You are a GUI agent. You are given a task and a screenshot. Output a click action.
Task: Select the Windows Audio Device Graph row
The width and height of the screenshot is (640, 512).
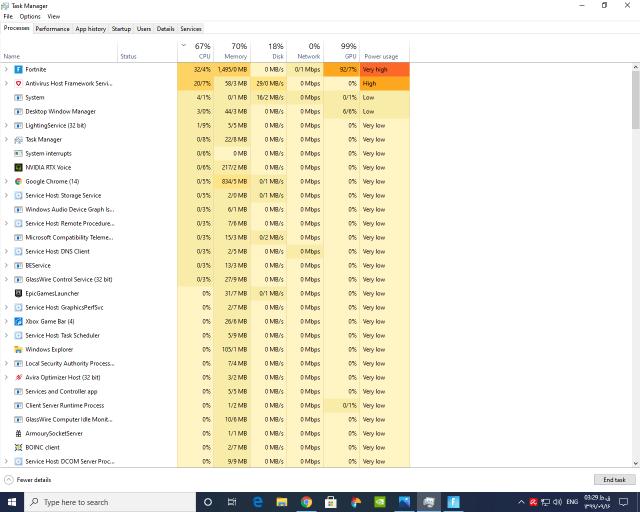[205, 209]
